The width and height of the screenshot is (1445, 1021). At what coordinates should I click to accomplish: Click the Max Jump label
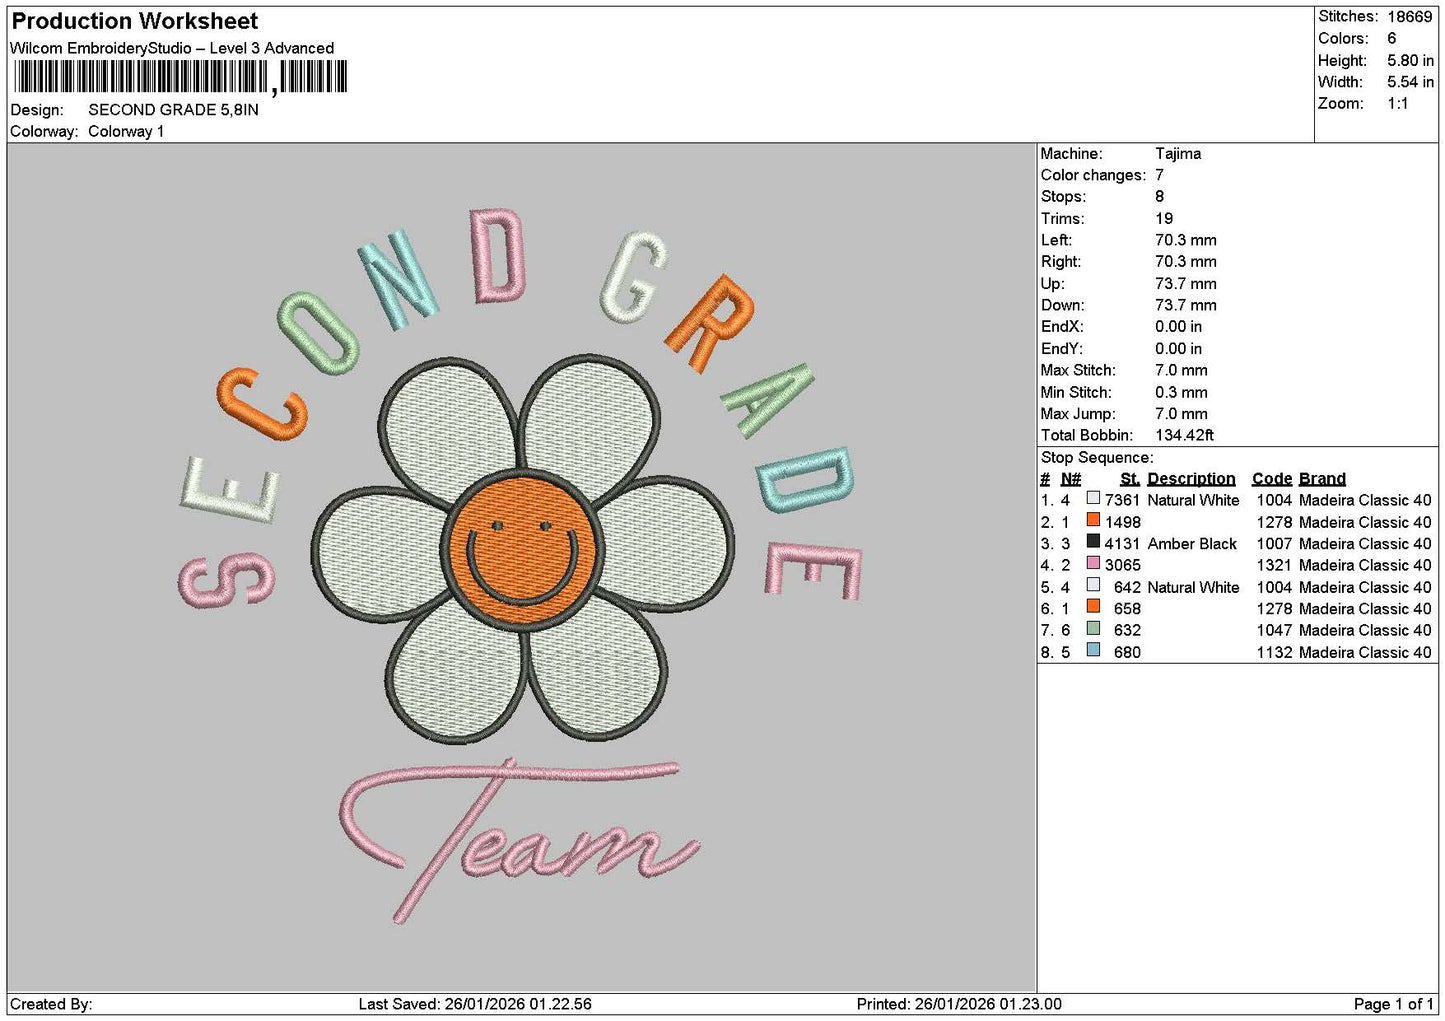click(x=1078, y=414)
